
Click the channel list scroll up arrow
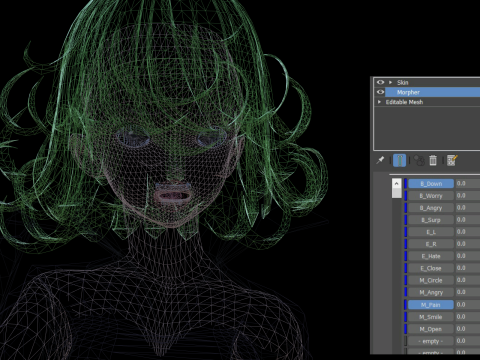[396, 183]
